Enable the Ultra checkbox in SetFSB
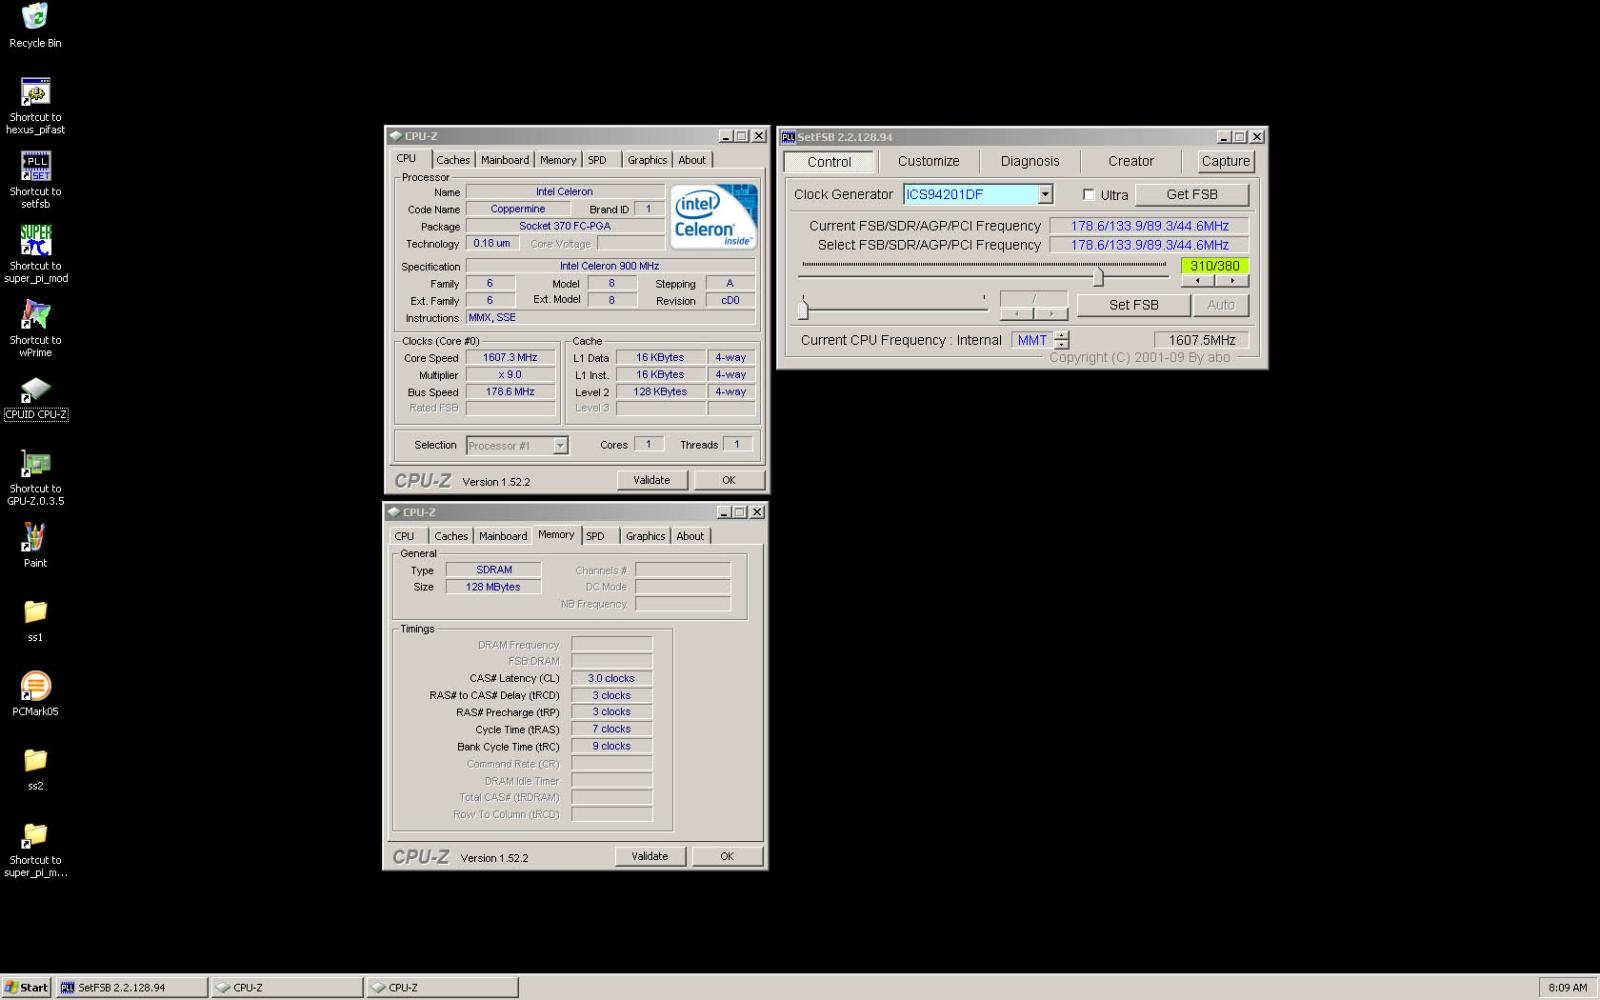Image resolution: width=1600 pixels, height=1000 pixels. click(x=1089, y=195)
